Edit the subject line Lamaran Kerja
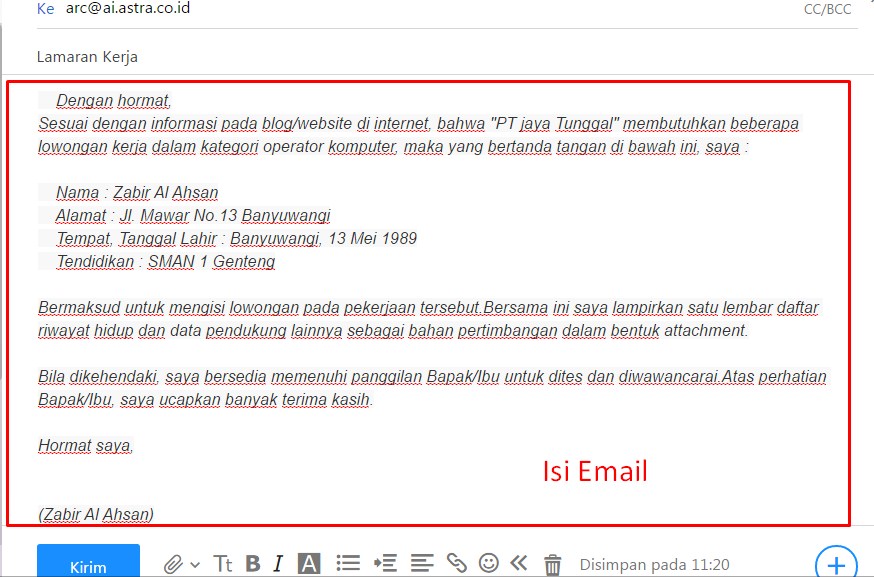 pyautogui.click(x=87, y=57)
